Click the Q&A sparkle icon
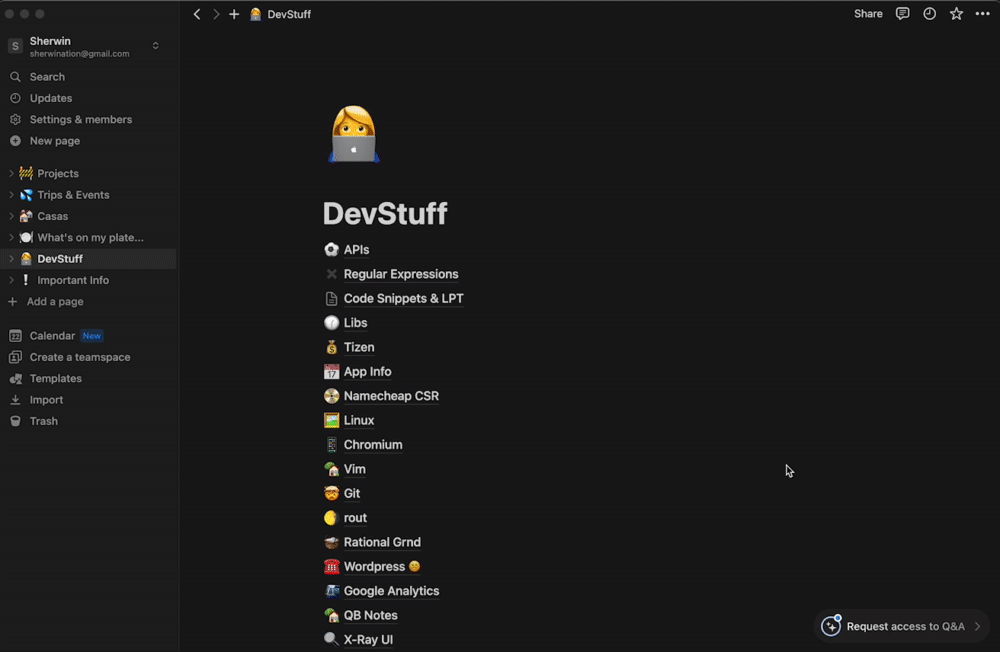 click(830, 626)
